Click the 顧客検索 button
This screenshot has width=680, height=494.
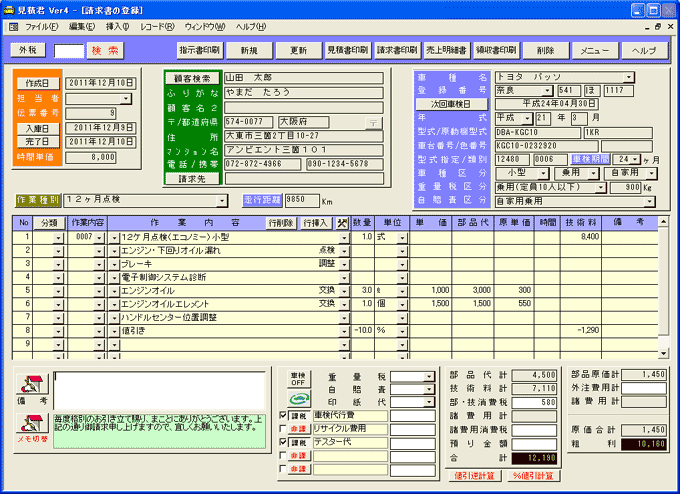click(x=192, y=79)
